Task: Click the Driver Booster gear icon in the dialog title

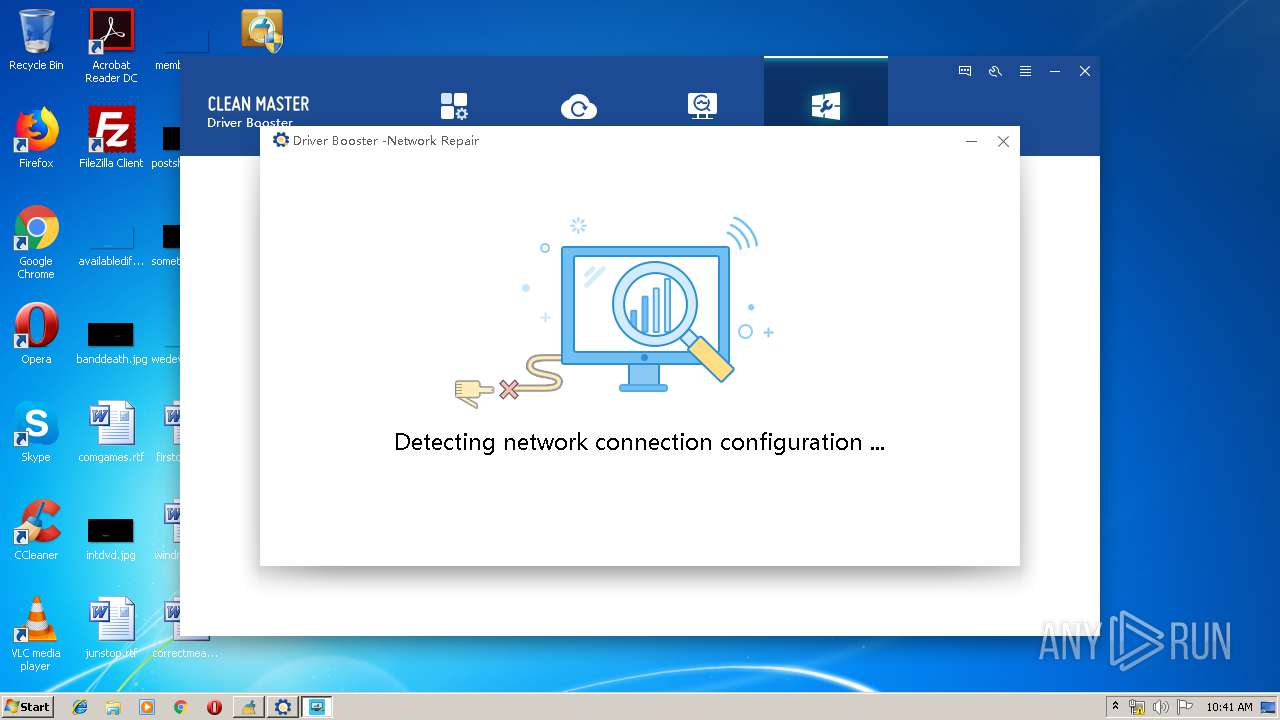Action: pyautogui.click(x=281, y=140)
